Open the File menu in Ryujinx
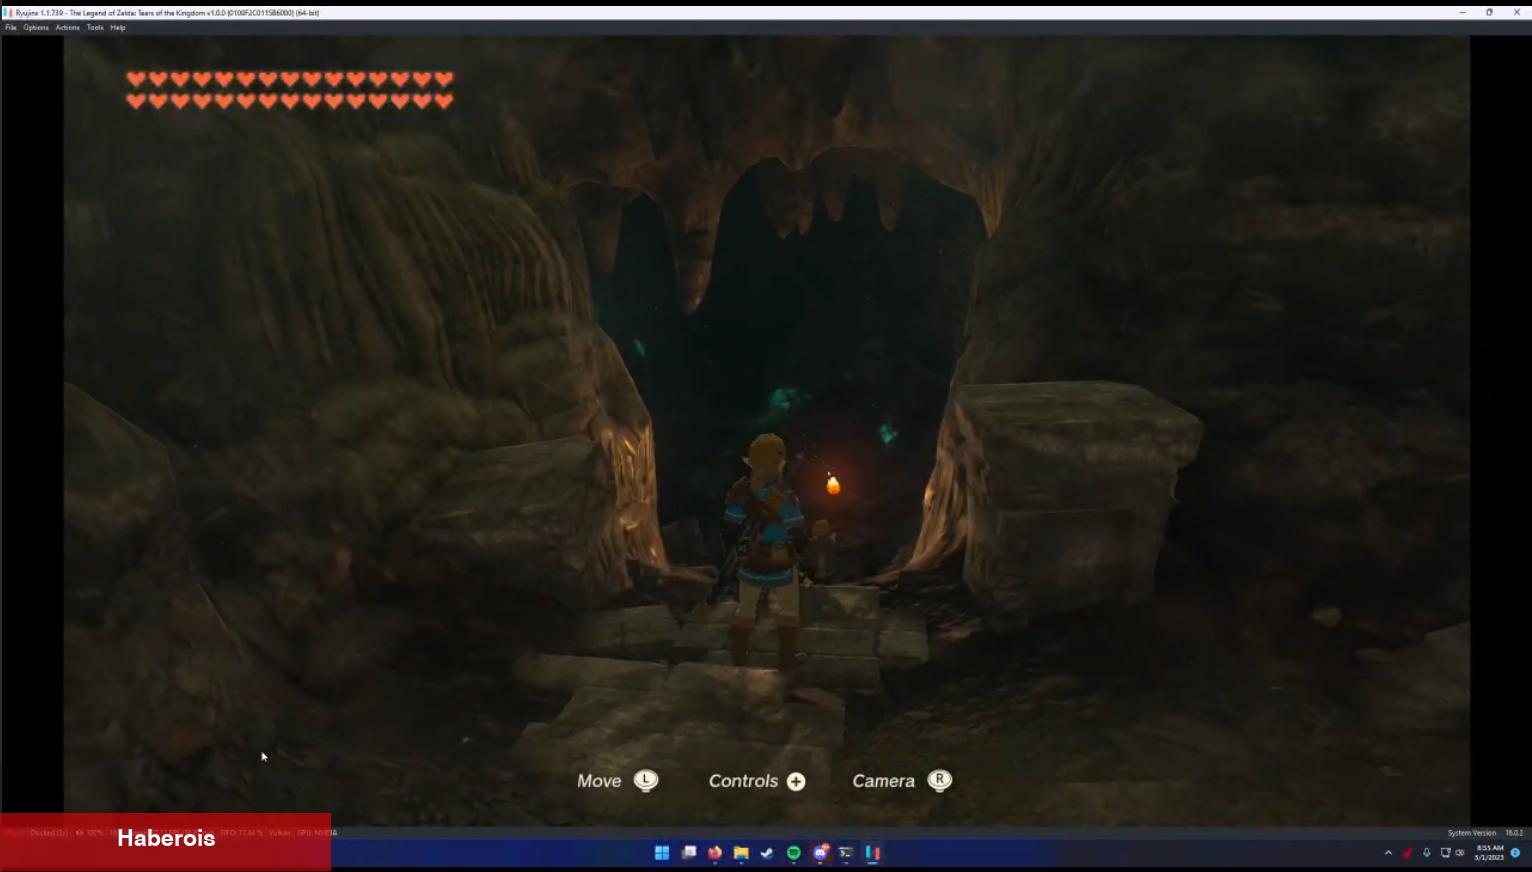 [10, 27]
